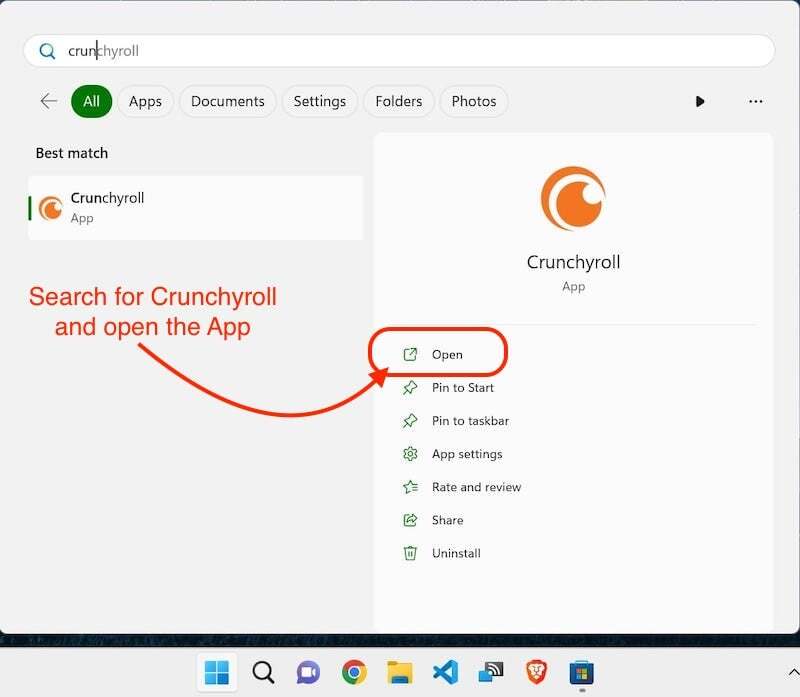Launch Google Chrome from the taskbar
Image resolution: width=800 pixels, height=697 pixels.
coord(354,673)
